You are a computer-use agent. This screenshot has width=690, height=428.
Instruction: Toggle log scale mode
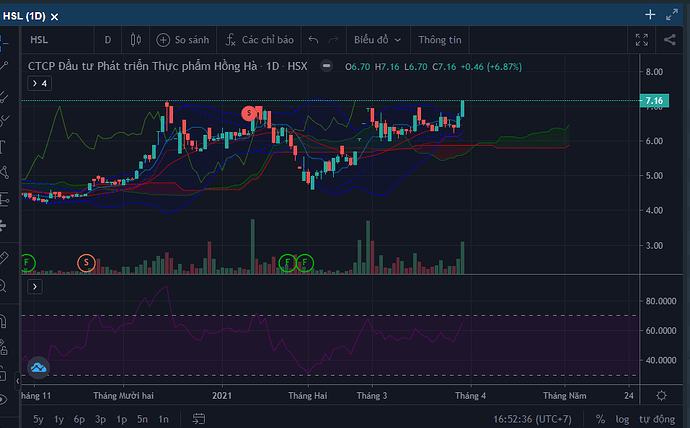point(623,419)
